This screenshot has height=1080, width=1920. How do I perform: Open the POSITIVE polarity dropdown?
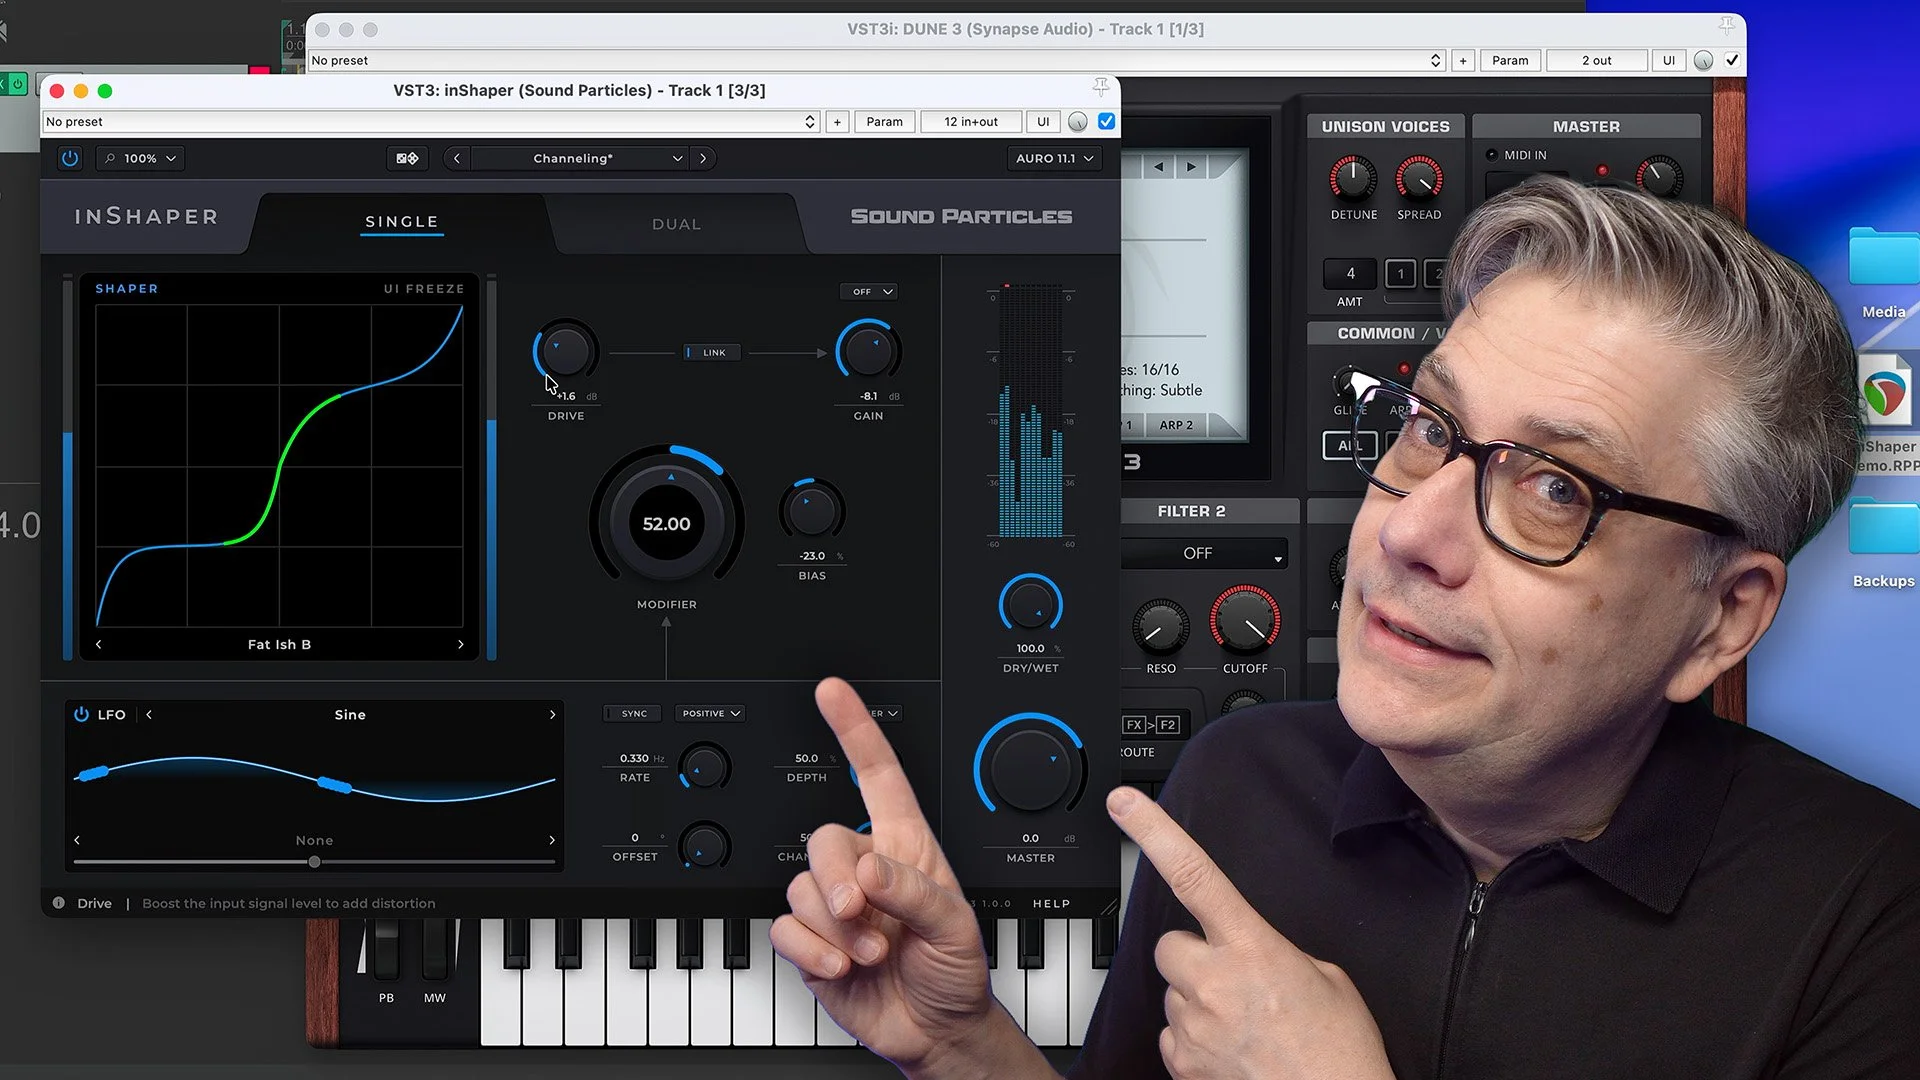(x=710, y=713)
